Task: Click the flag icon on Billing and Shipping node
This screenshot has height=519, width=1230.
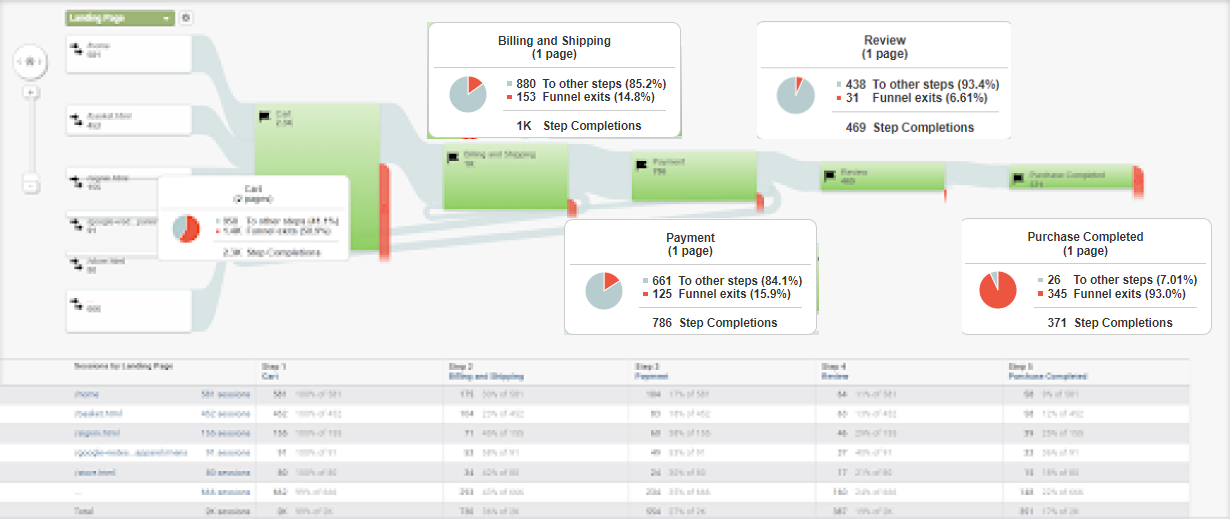Action: tap(453, 156)
